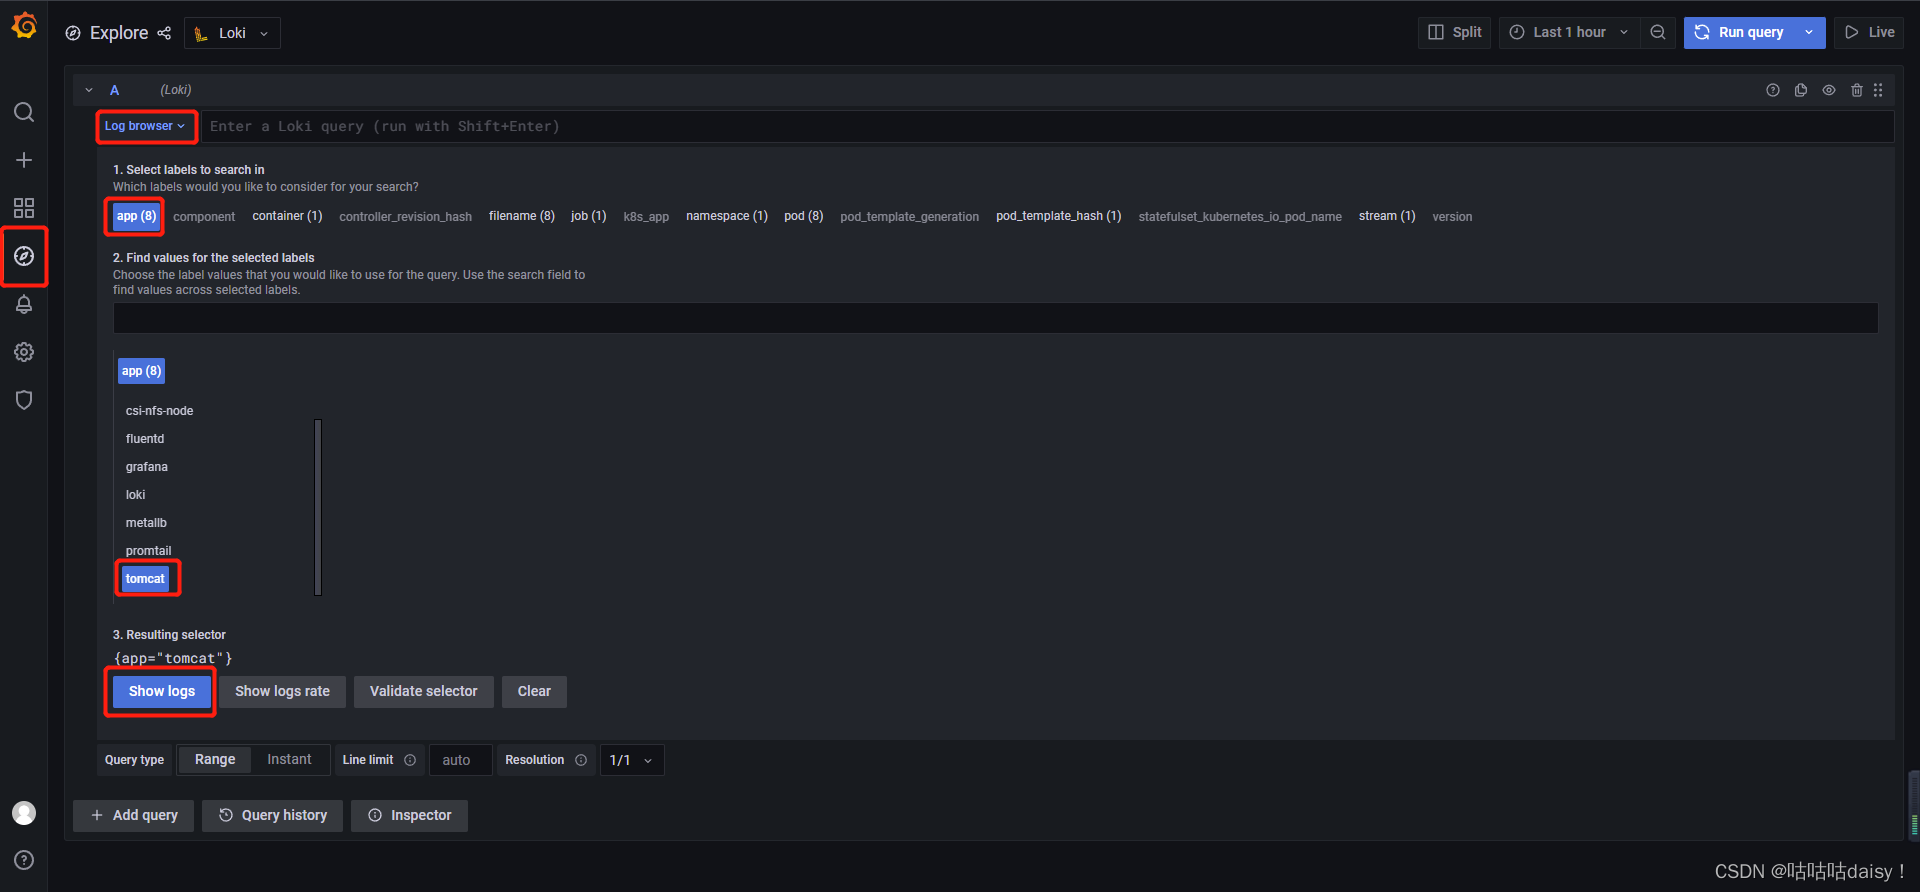The height and width of the screenshot is (892, 1920).
Task: Show Resolution info tooltip icon
Action: point(581,760)
